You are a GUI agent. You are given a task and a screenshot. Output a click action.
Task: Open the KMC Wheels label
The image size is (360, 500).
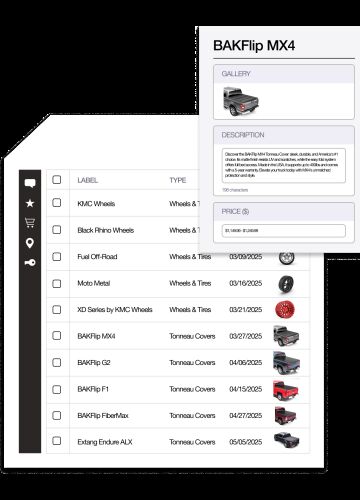click(x=96, y=204)
